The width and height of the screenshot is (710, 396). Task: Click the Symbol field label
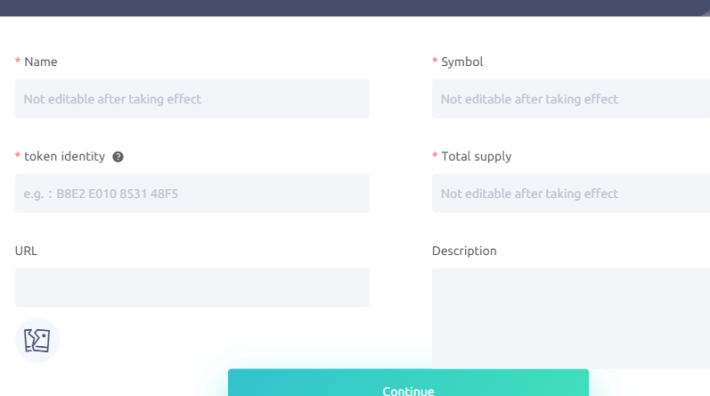coord(462,62)
